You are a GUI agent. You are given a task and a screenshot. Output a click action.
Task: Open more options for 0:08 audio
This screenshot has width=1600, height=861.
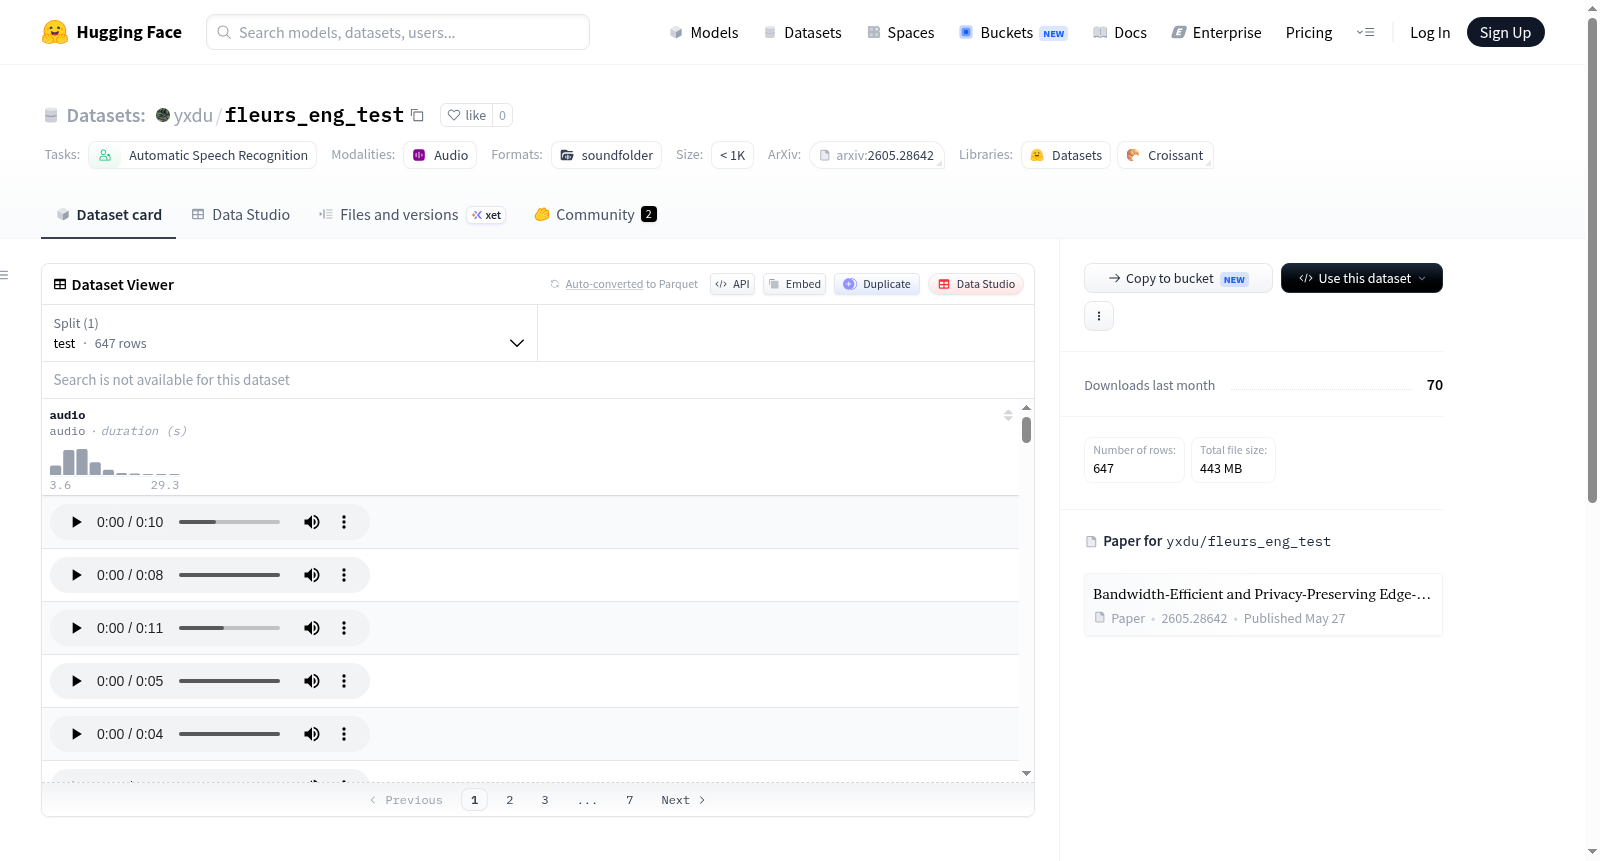[x=344, y=575]
